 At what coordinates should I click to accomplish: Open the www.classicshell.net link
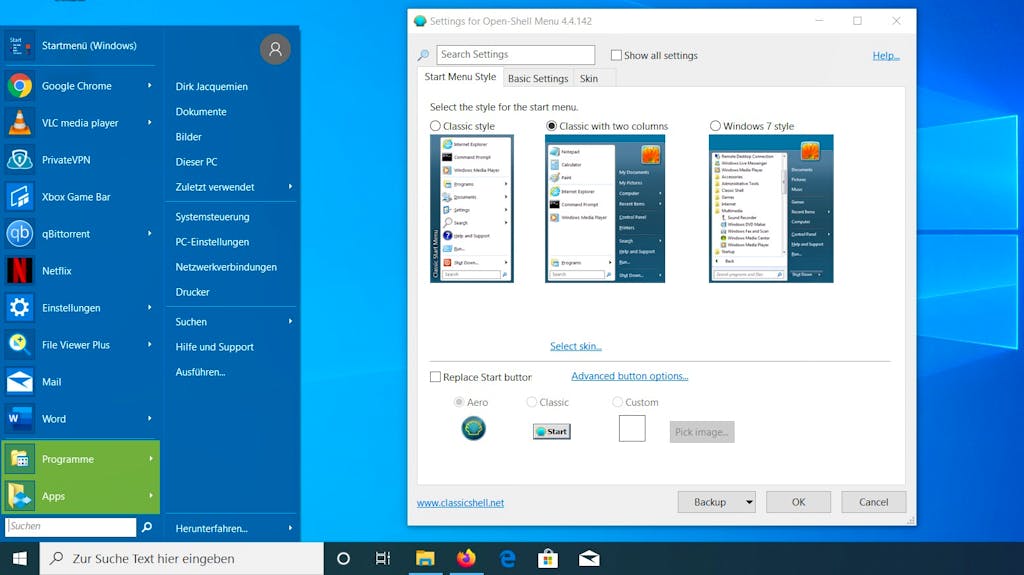460,503
